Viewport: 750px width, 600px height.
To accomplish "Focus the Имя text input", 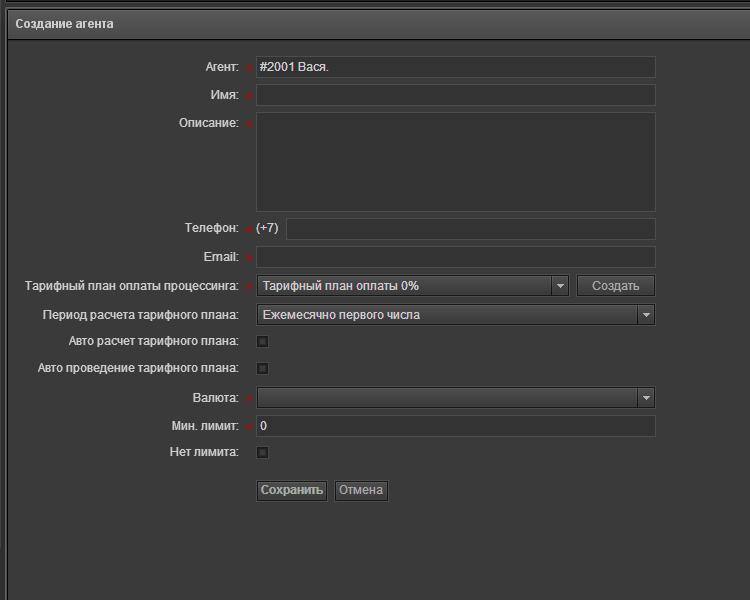I will pyautogui.click(x=455, y=95).
